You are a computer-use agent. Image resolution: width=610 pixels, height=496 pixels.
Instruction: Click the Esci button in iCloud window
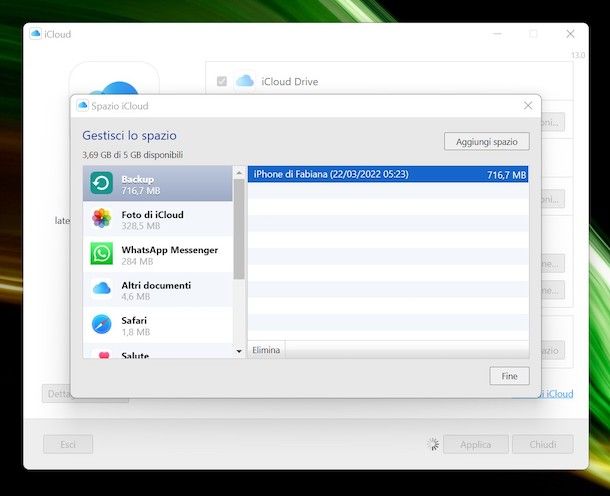tap(68, 444)
